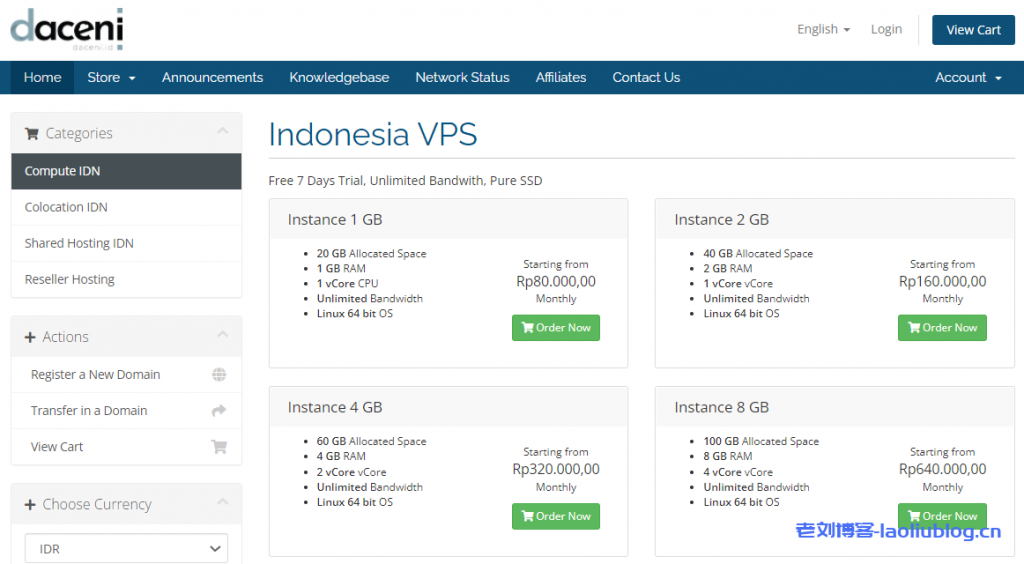Image resolution: width=1024 pixels, height=564 pixels.
Task: Open the English language dropdown
Action: coord(823,30)
